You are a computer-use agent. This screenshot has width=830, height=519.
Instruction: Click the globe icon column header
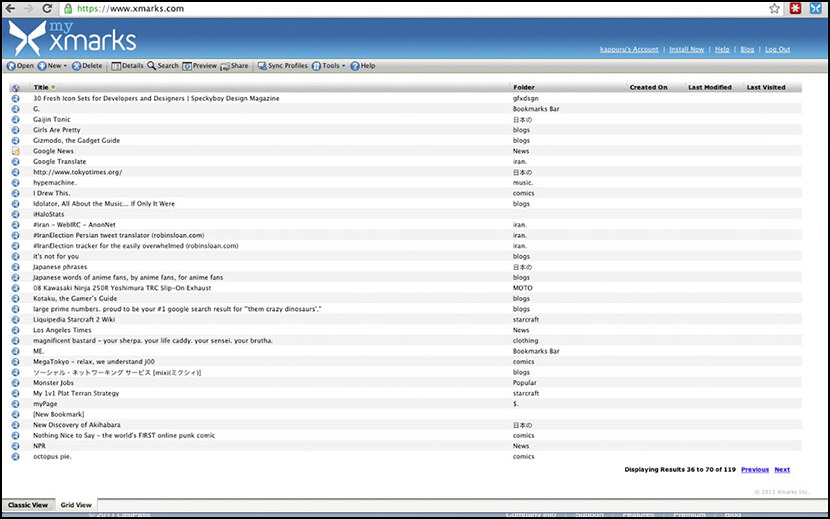[x=15, y=88]
